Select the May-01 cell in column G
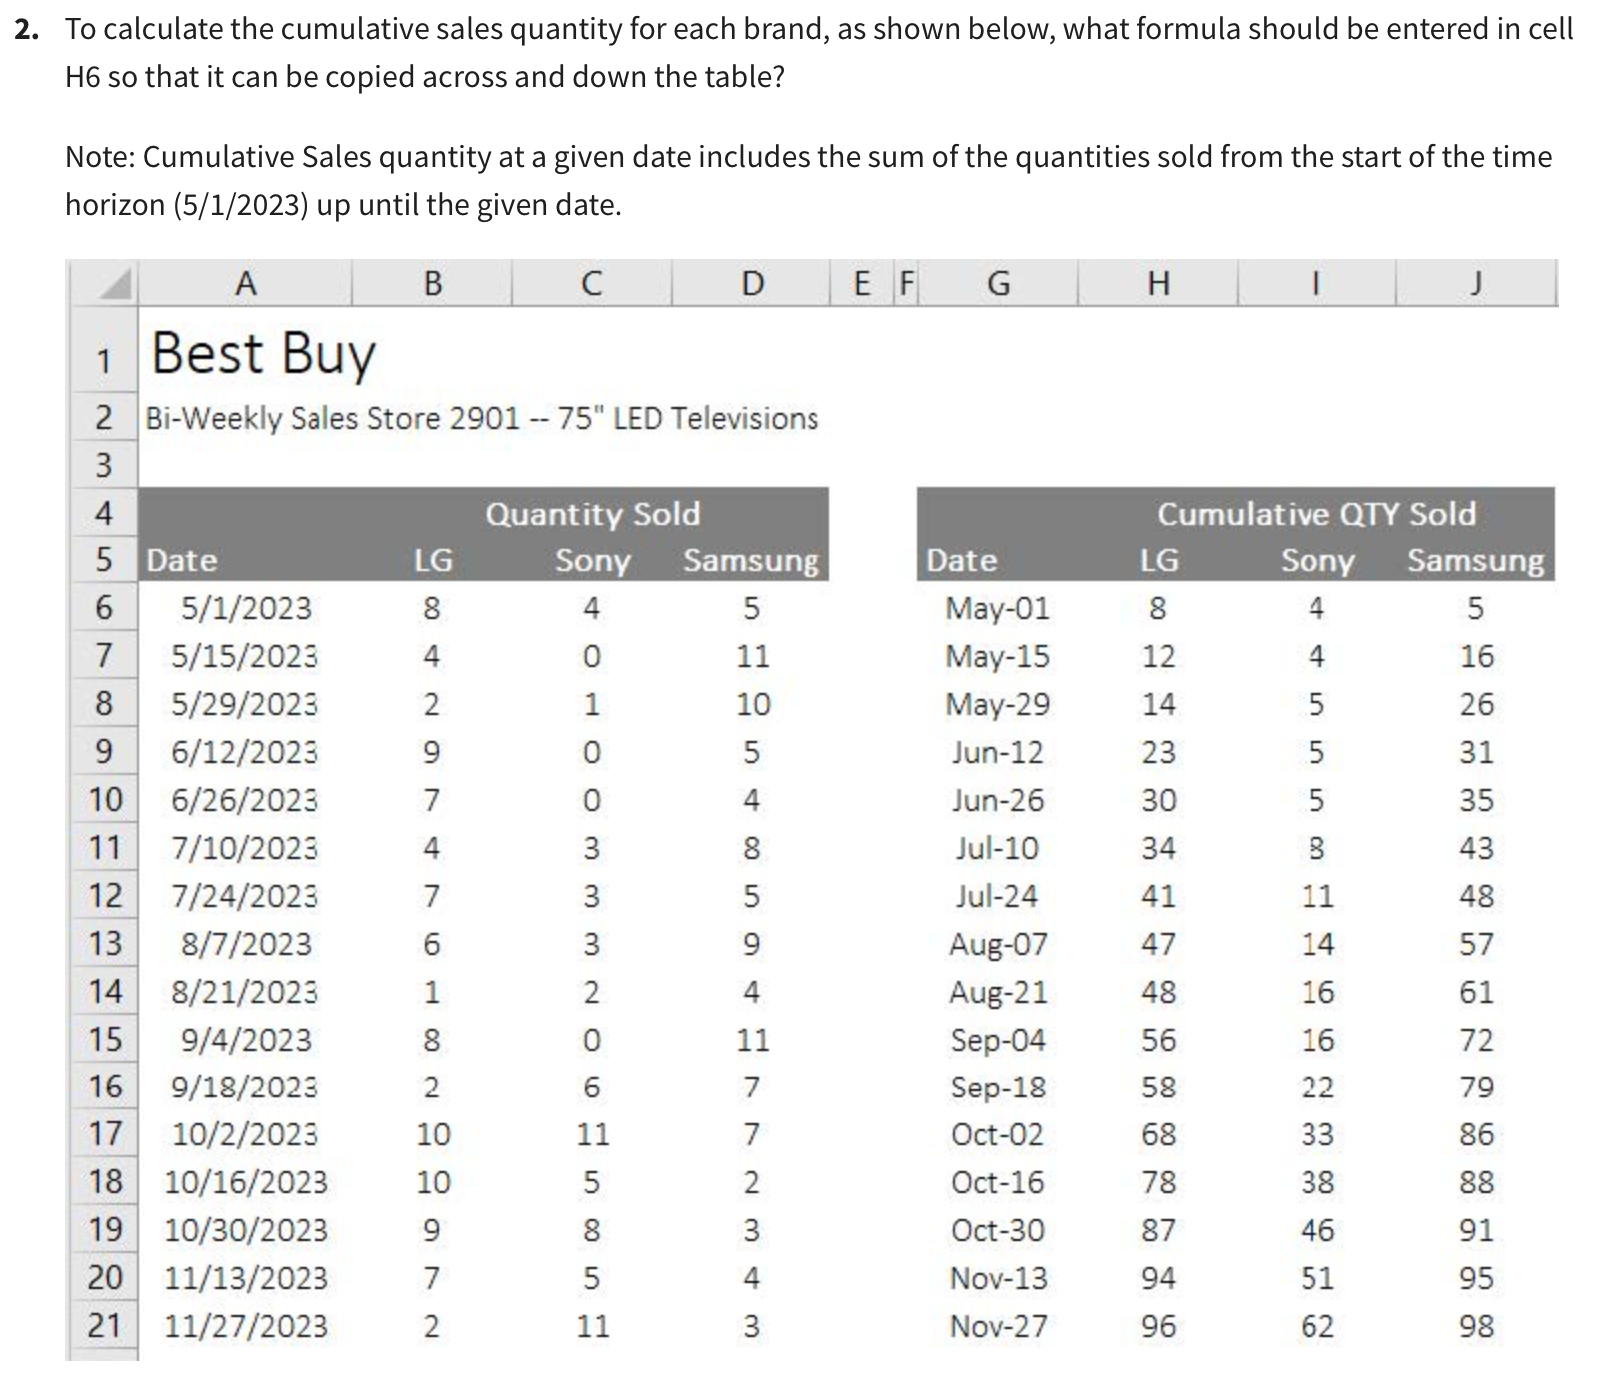 pyautogui.click(x=996, y=608)
